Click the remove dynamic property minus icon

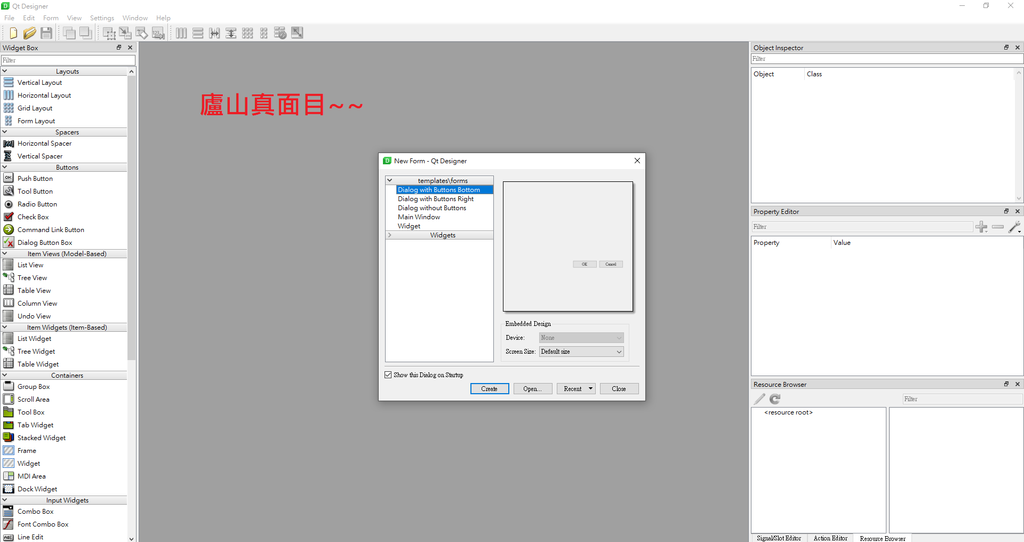click(997, 227)
